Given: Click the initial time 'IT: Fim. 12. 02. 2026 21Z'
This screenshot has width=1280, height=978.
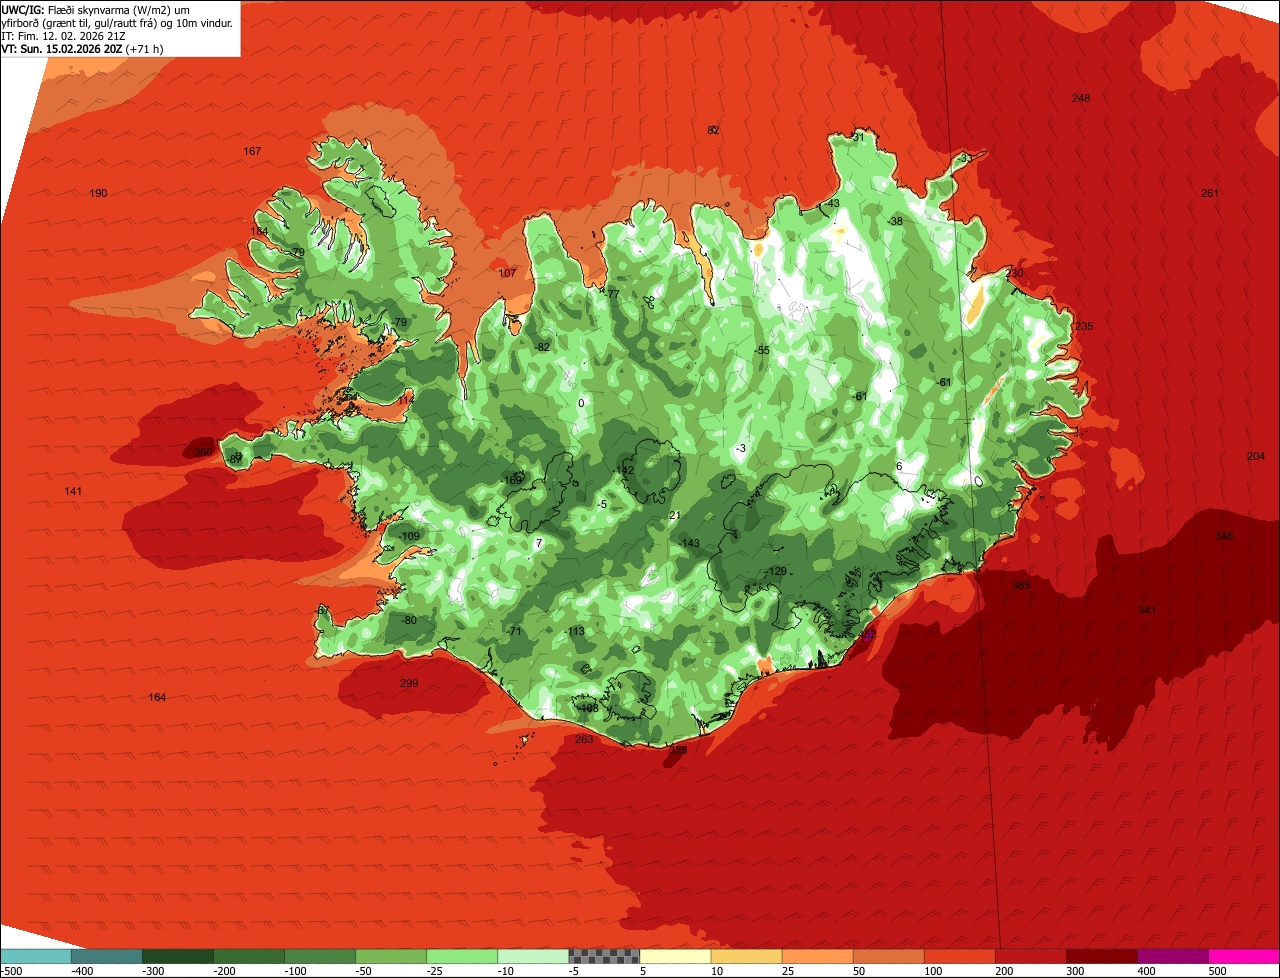Looking at the screenshot, I should [63, 36].
